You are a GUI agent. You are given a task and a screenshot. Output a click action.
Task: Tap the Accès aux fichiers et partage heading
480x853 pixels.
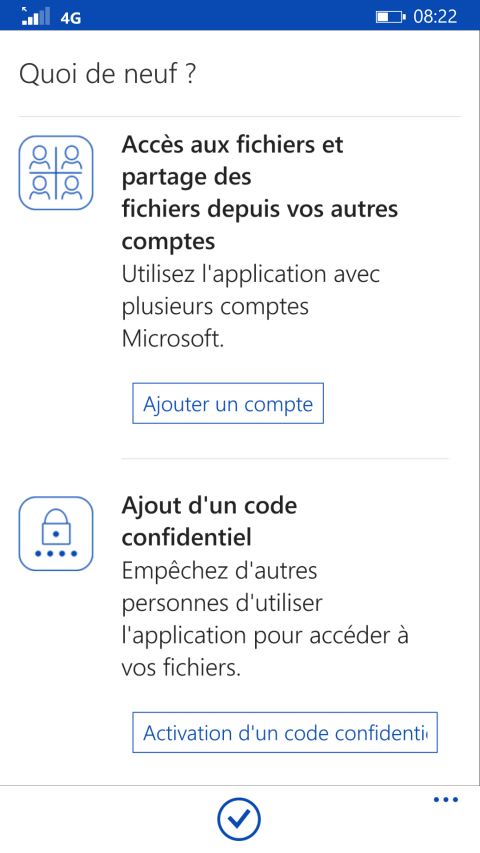click(x=260, y=193)
